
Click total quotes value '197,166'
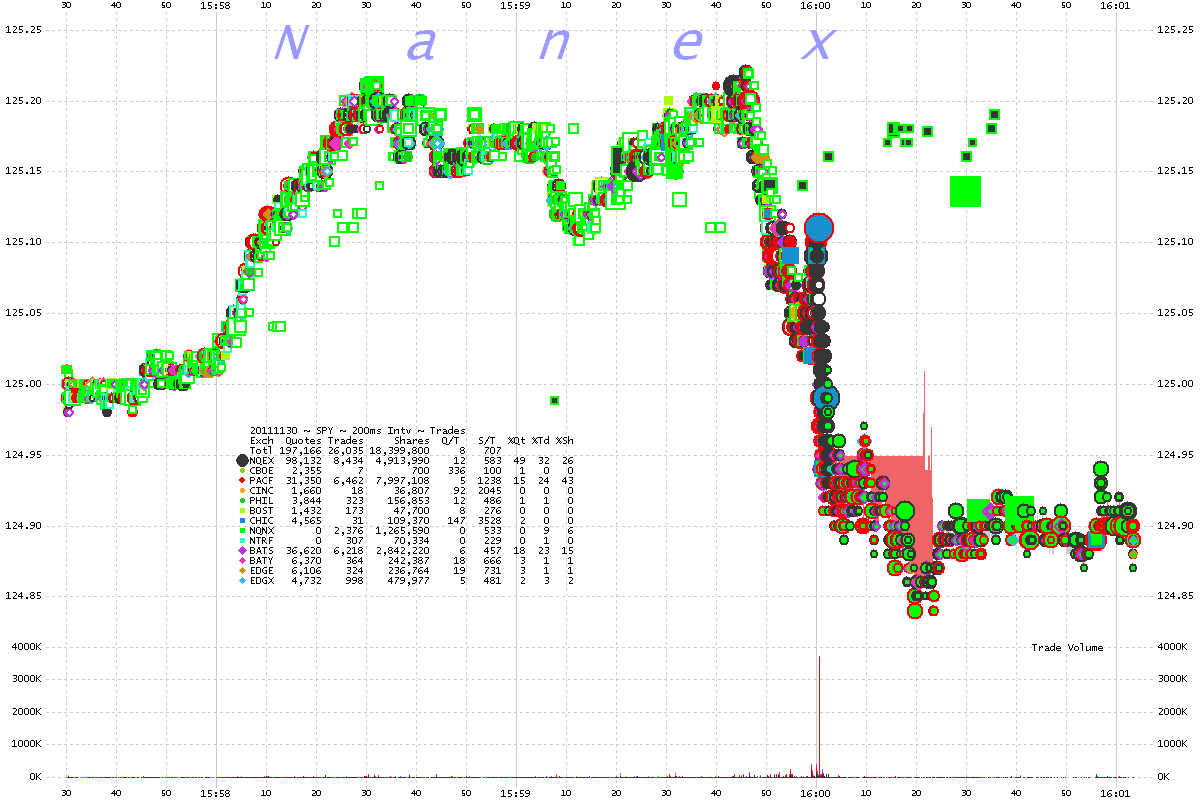(x=300, y=450)
